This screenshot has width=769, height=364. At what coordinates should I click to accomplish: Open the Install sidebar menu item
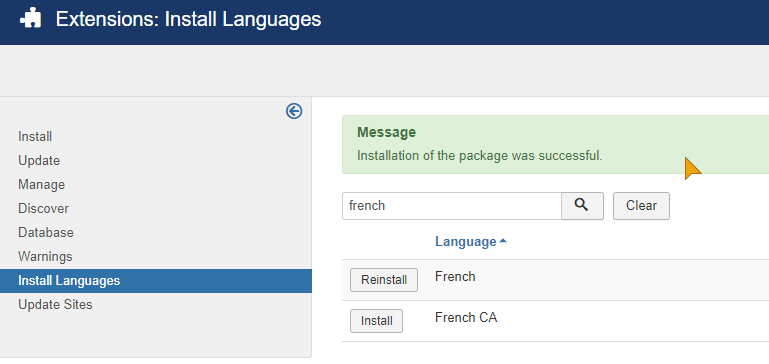point(35,136)
